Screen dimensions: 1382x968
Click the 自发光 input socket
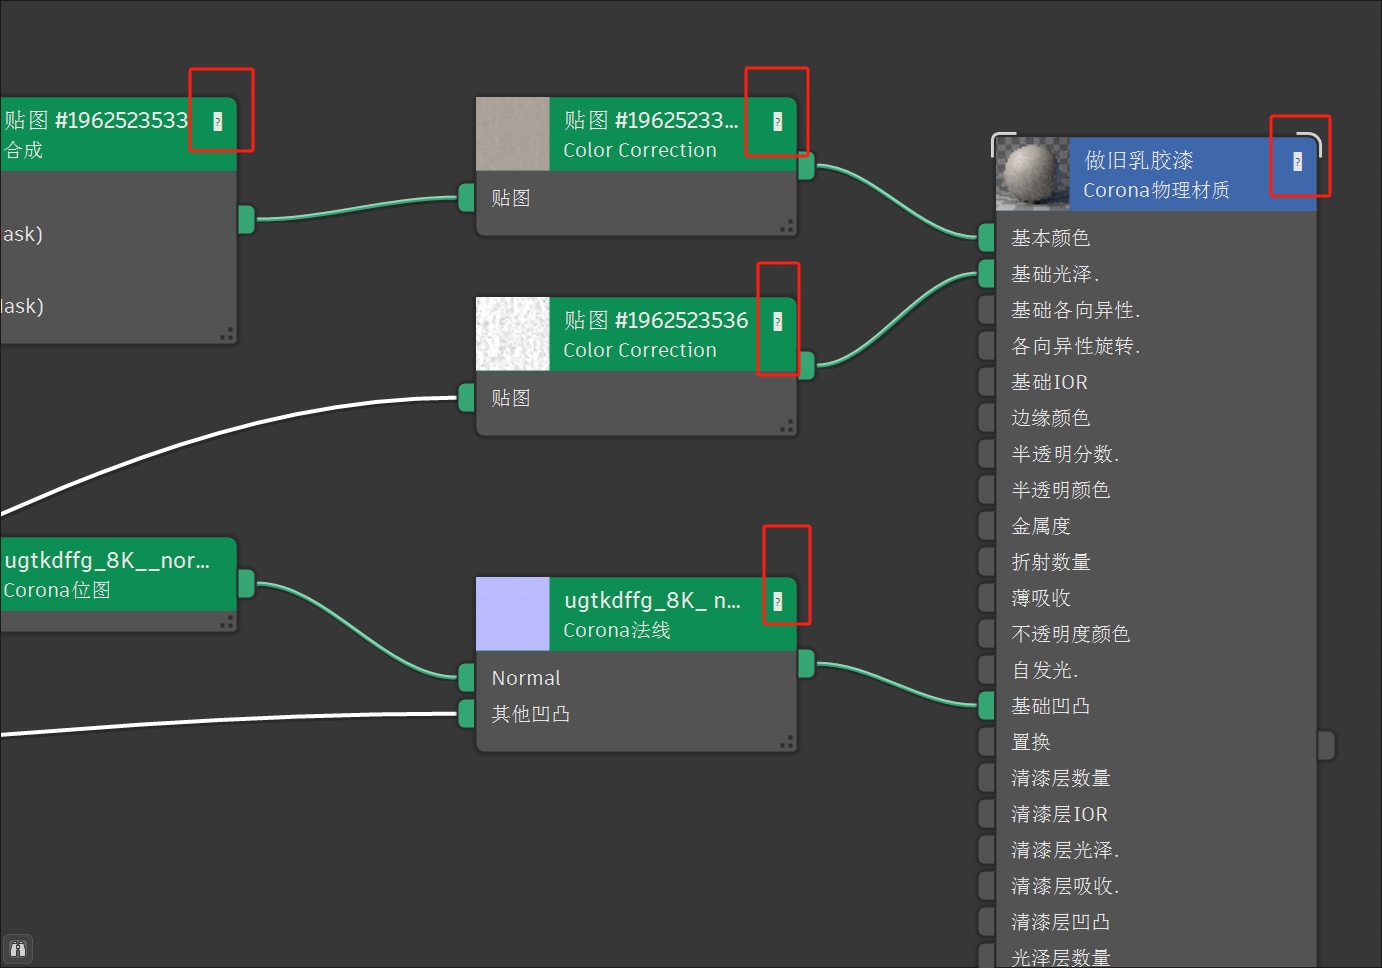[987, 670]
